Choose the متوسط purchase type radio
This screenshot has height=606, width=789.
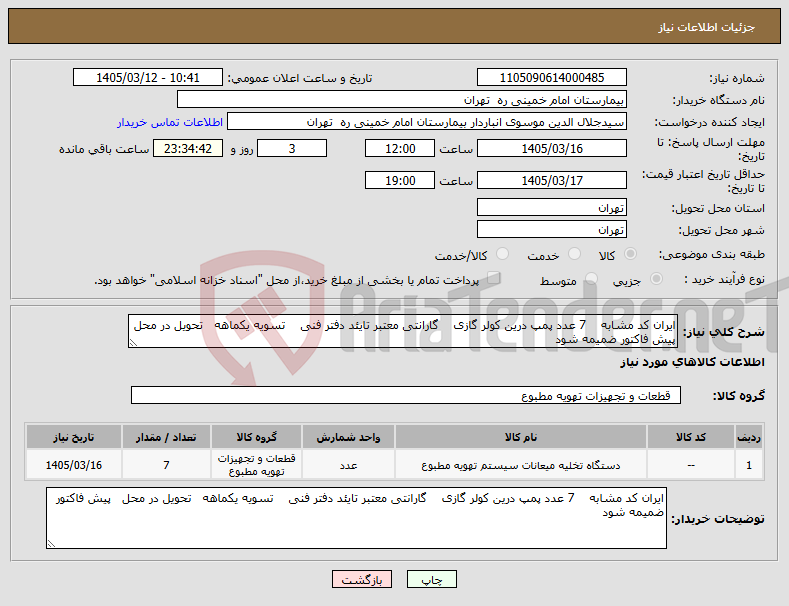591,279
